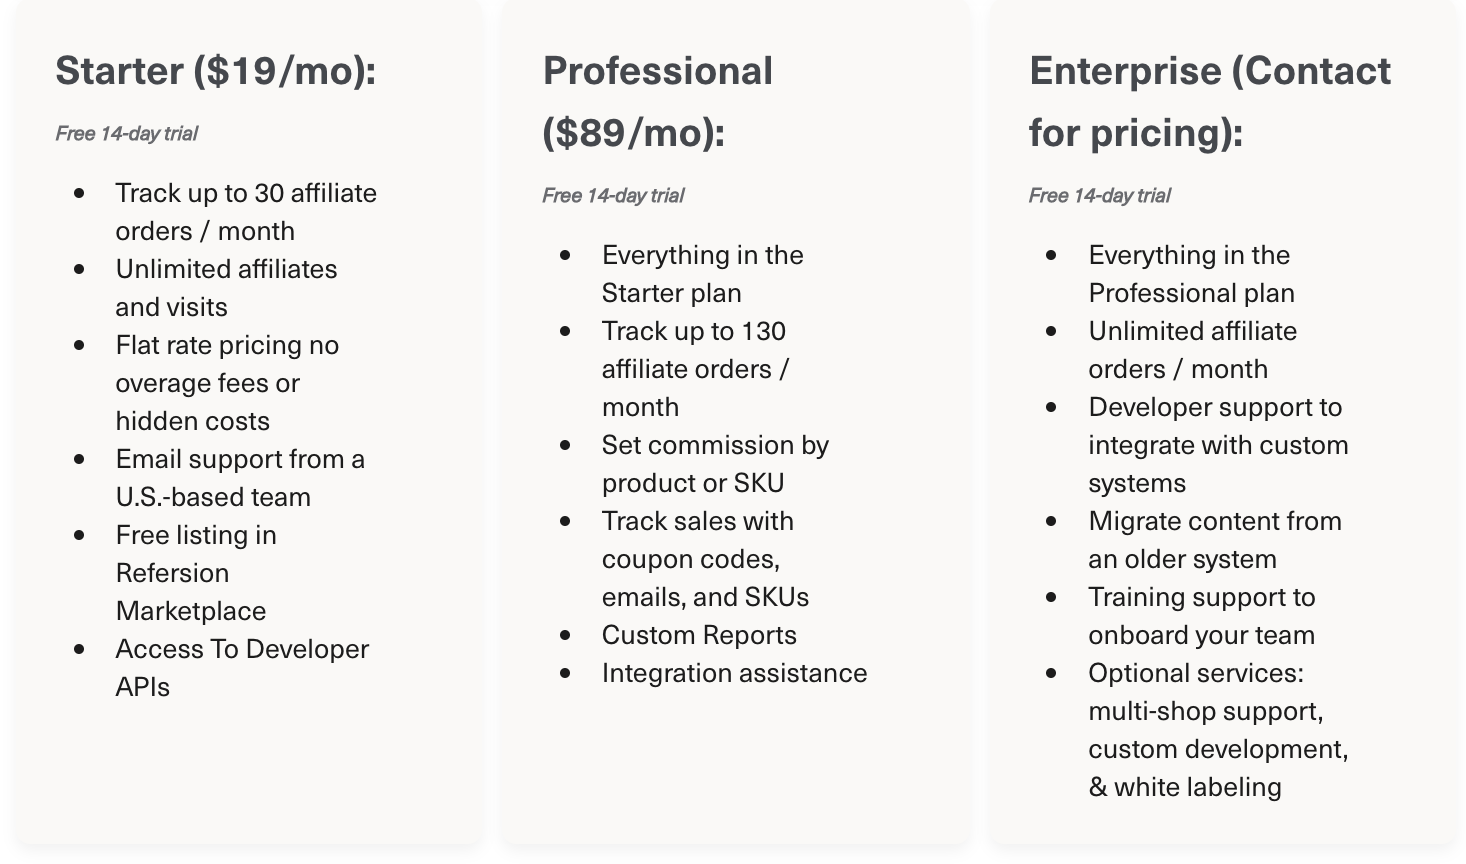Viewport: 1466px width, 864px height.
Task: Click the Free 14-day trial text under Starter
Action: tap(127, 134)
